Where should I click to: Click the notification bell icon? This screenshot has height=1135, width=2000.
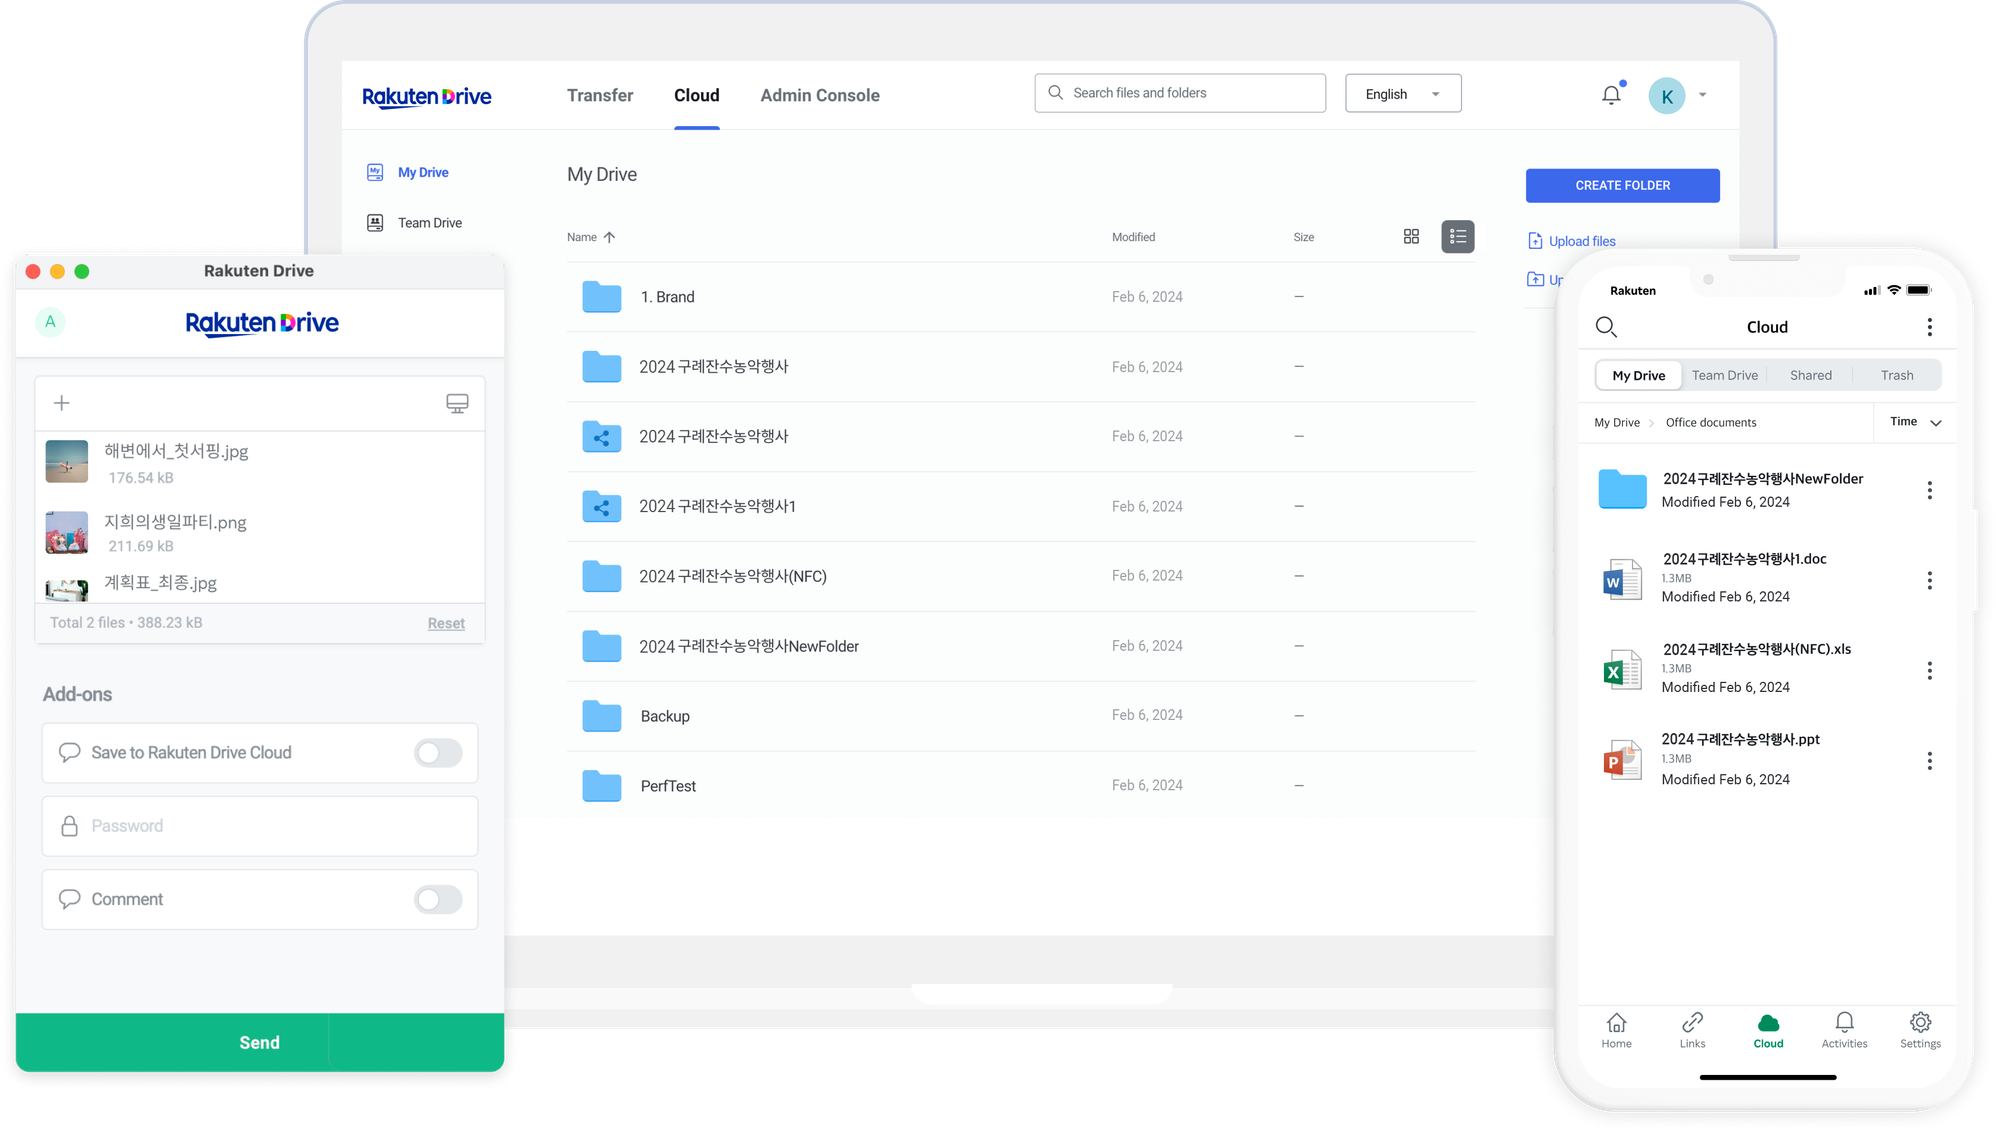(1611, 95)
